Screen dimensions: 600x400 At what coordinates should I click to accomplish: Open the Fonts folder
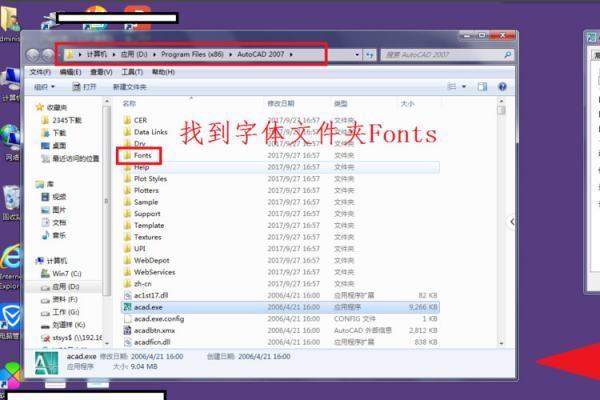tap(141, 157)
